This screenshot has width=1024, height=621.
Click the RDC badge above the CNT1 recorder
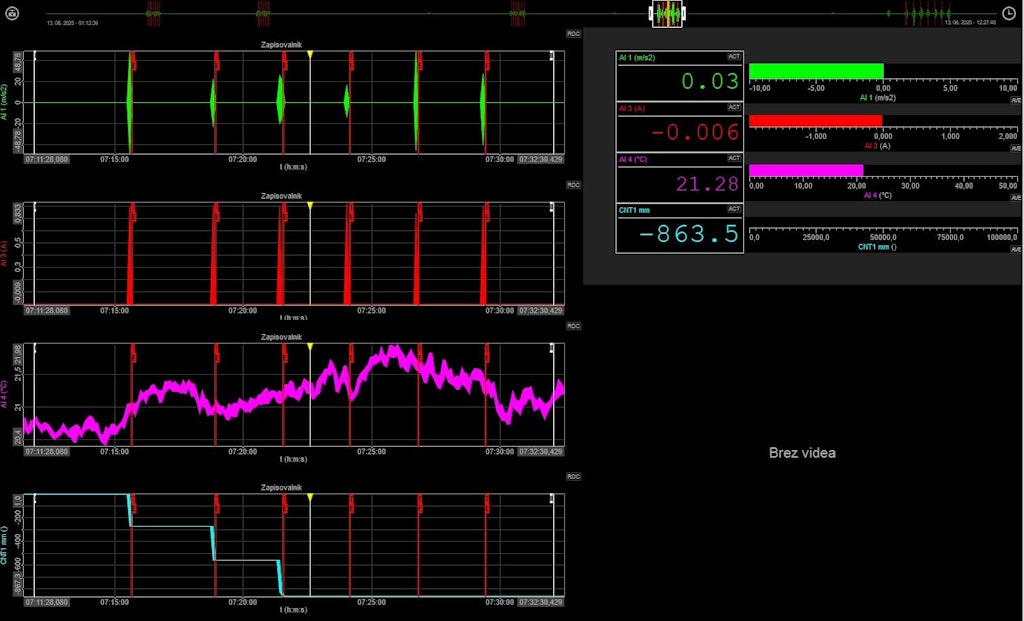pyautogui.click(x=573, y=477)
